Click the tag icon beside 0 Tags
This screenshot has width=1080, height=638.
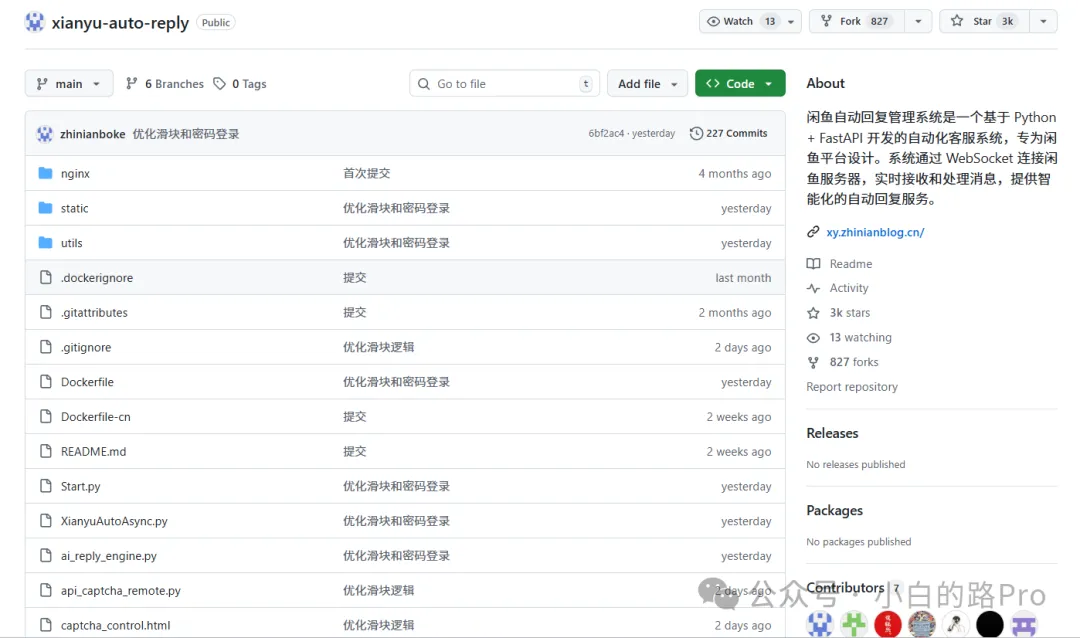[220, 83]
